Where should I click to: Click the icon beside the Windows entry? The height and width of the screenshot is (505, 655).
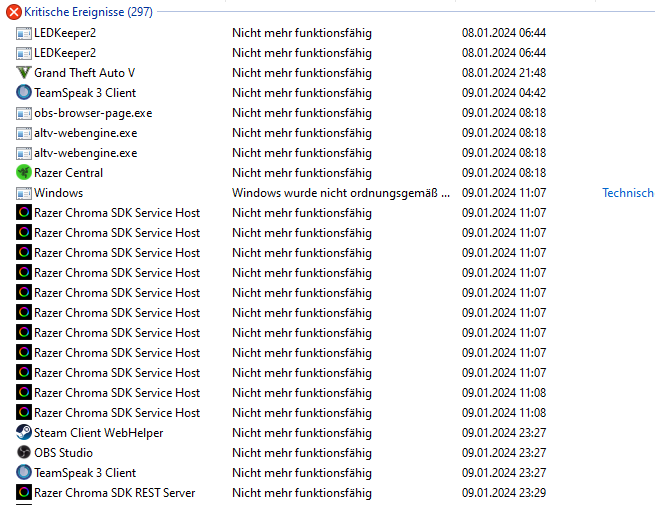pyautogui.click(x=24, y=193)
